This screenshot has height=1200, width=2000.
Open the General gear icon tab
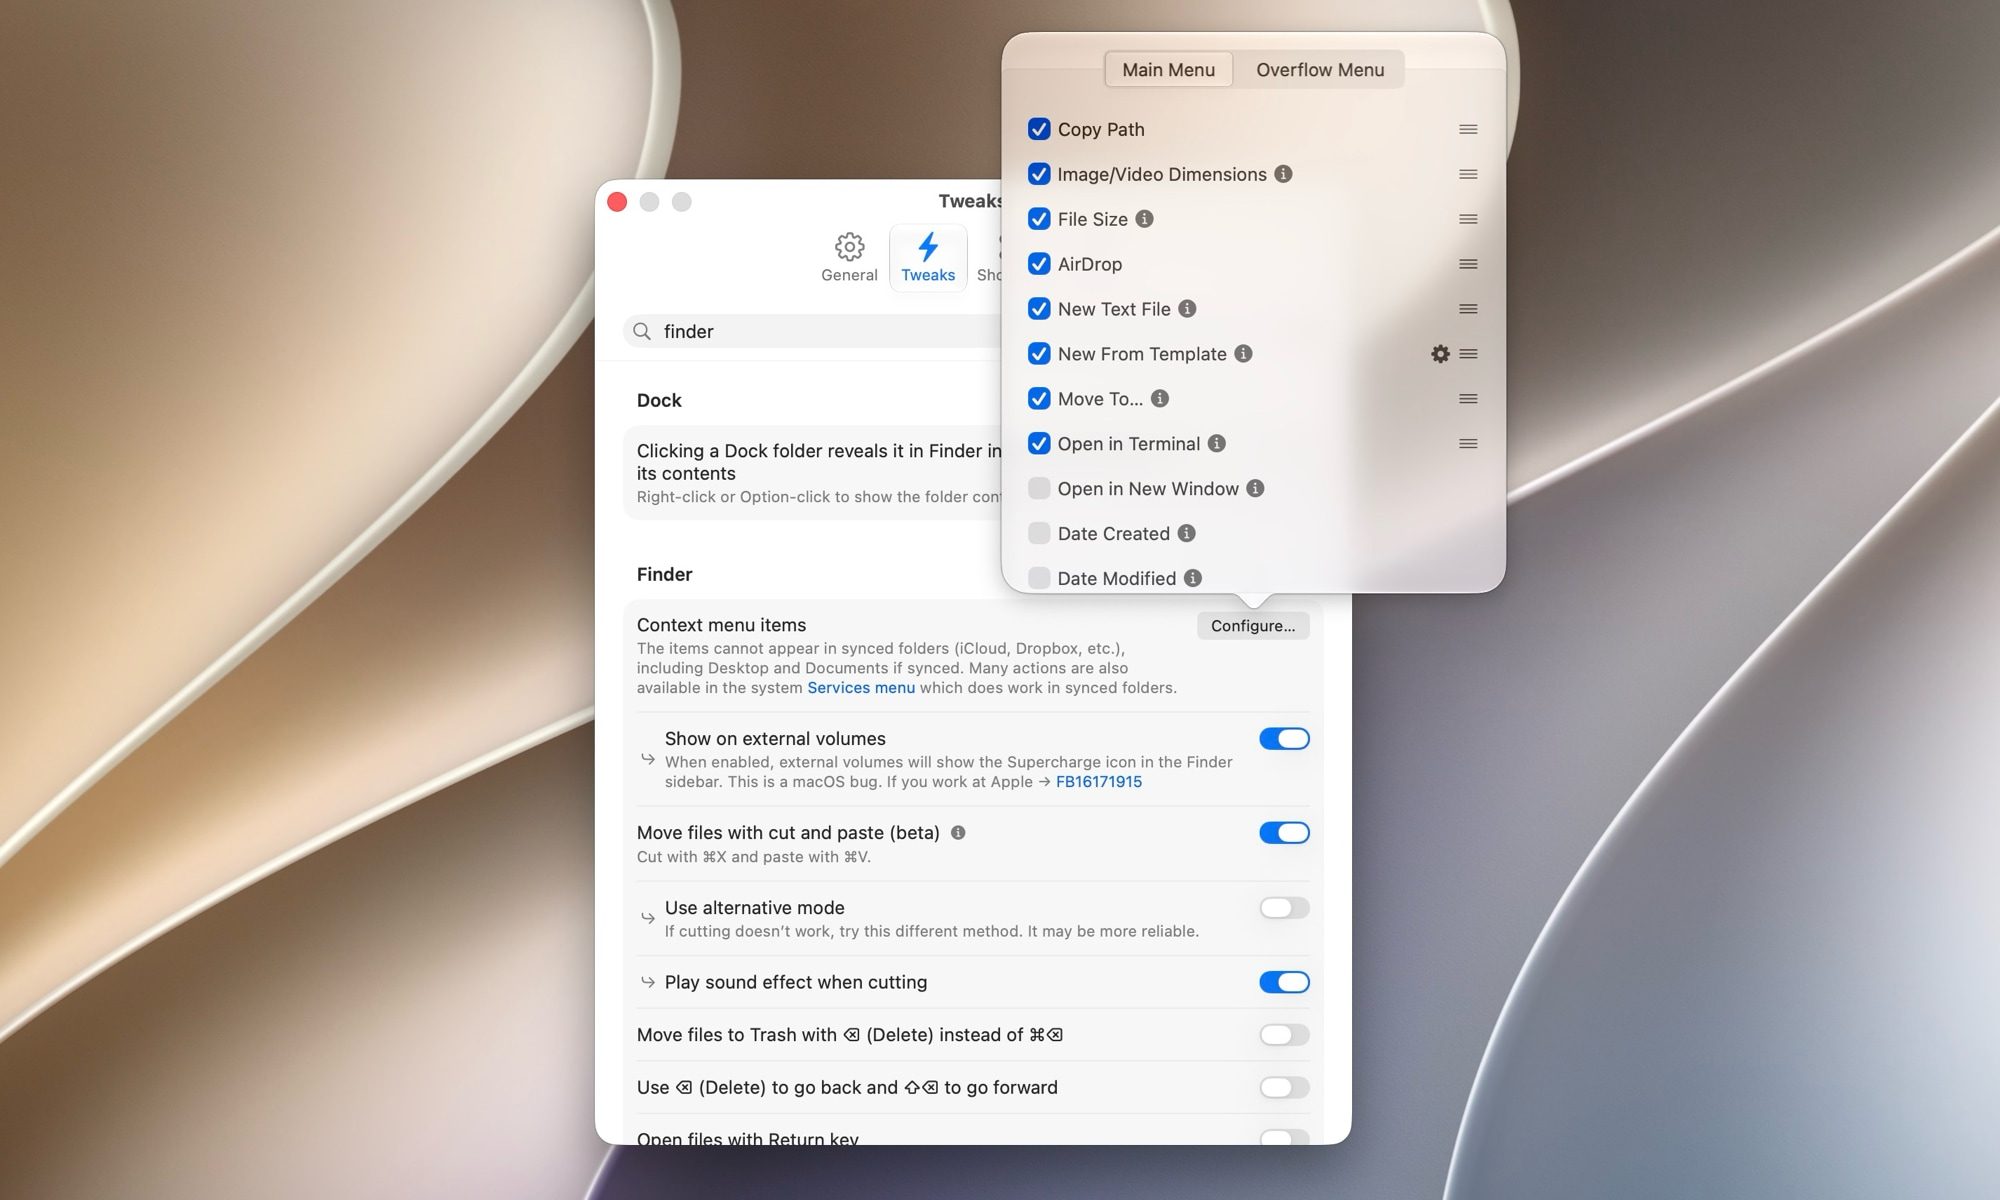pos(849,257)
